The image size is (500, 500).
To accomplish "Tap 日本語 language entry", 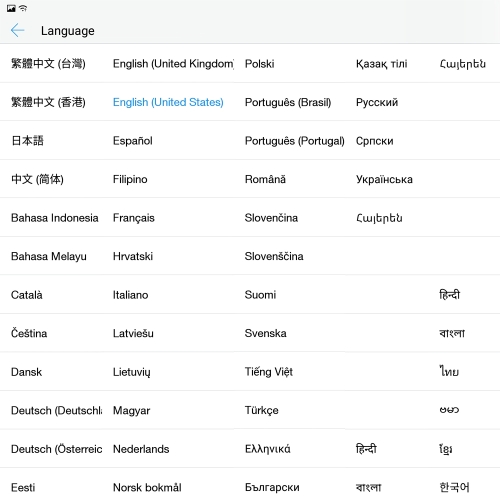I will coord(27,141).
